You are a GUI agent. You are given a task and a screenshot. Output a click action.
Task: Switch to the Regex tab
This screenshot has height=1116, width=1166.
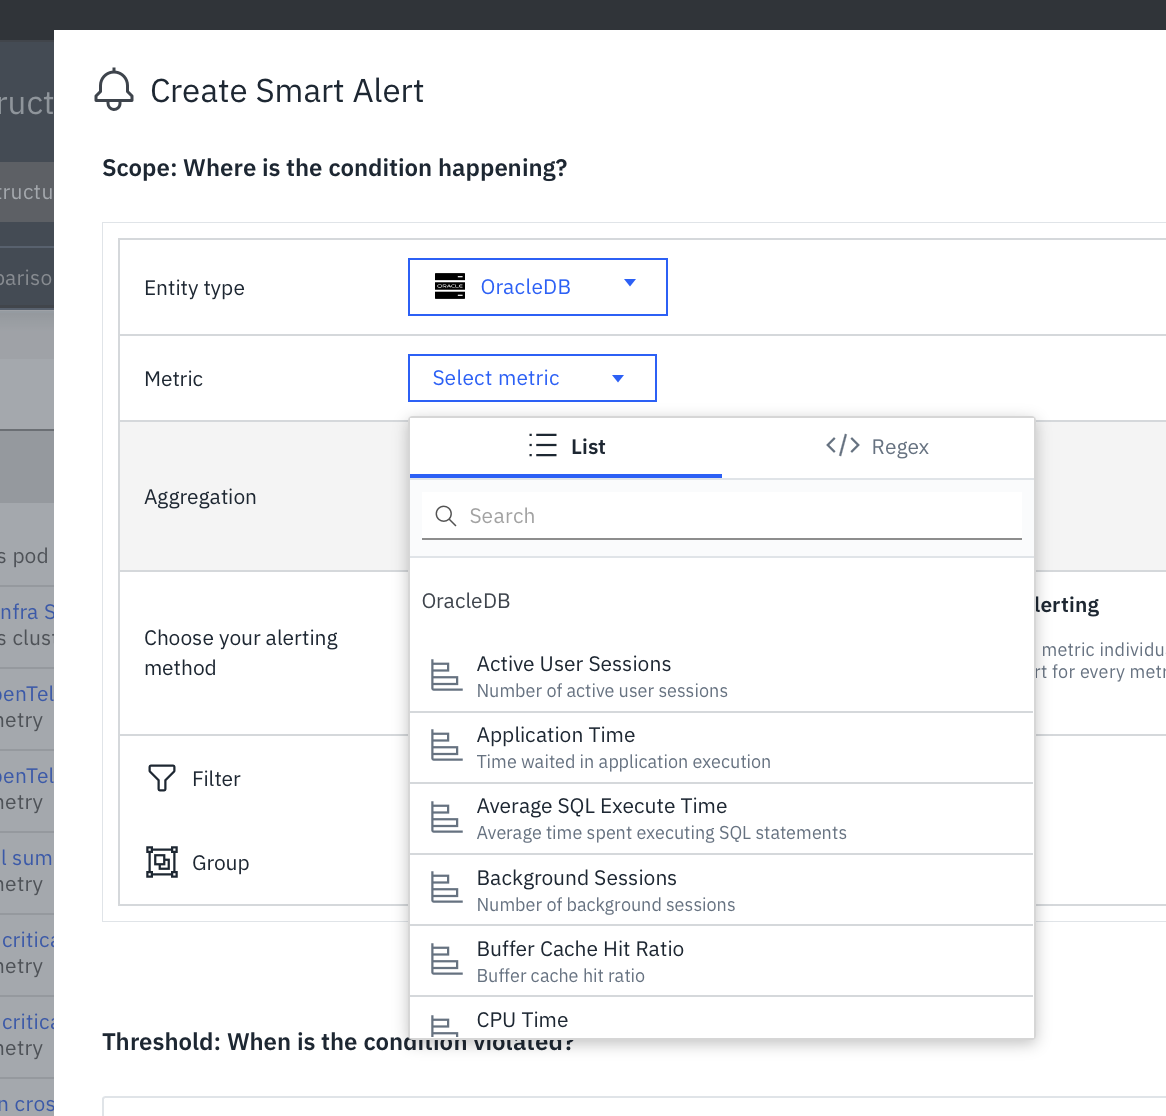(877, 447)
